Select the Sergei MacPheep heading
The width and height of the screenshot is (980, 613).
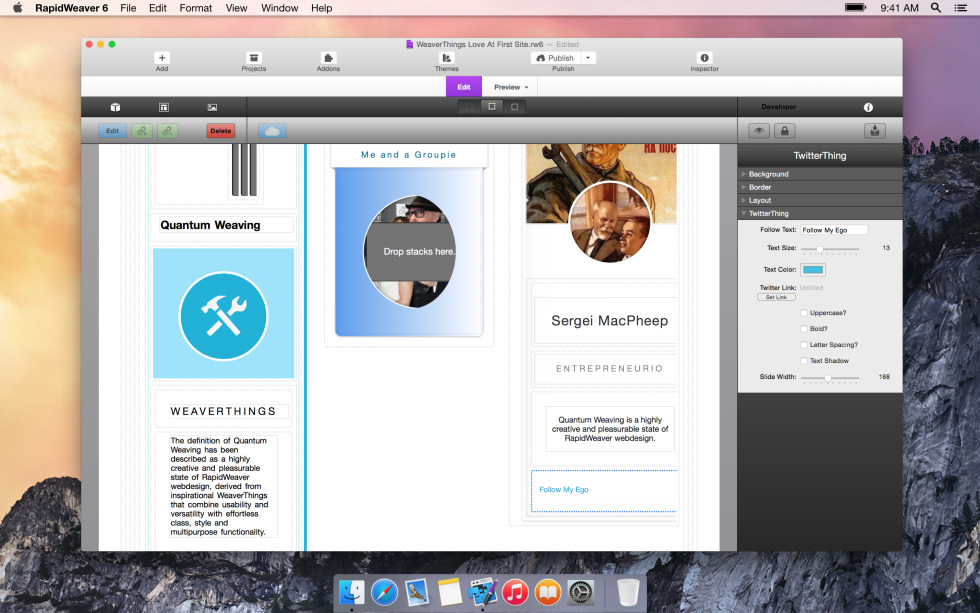pyautogui.click(x=609, y=321)
